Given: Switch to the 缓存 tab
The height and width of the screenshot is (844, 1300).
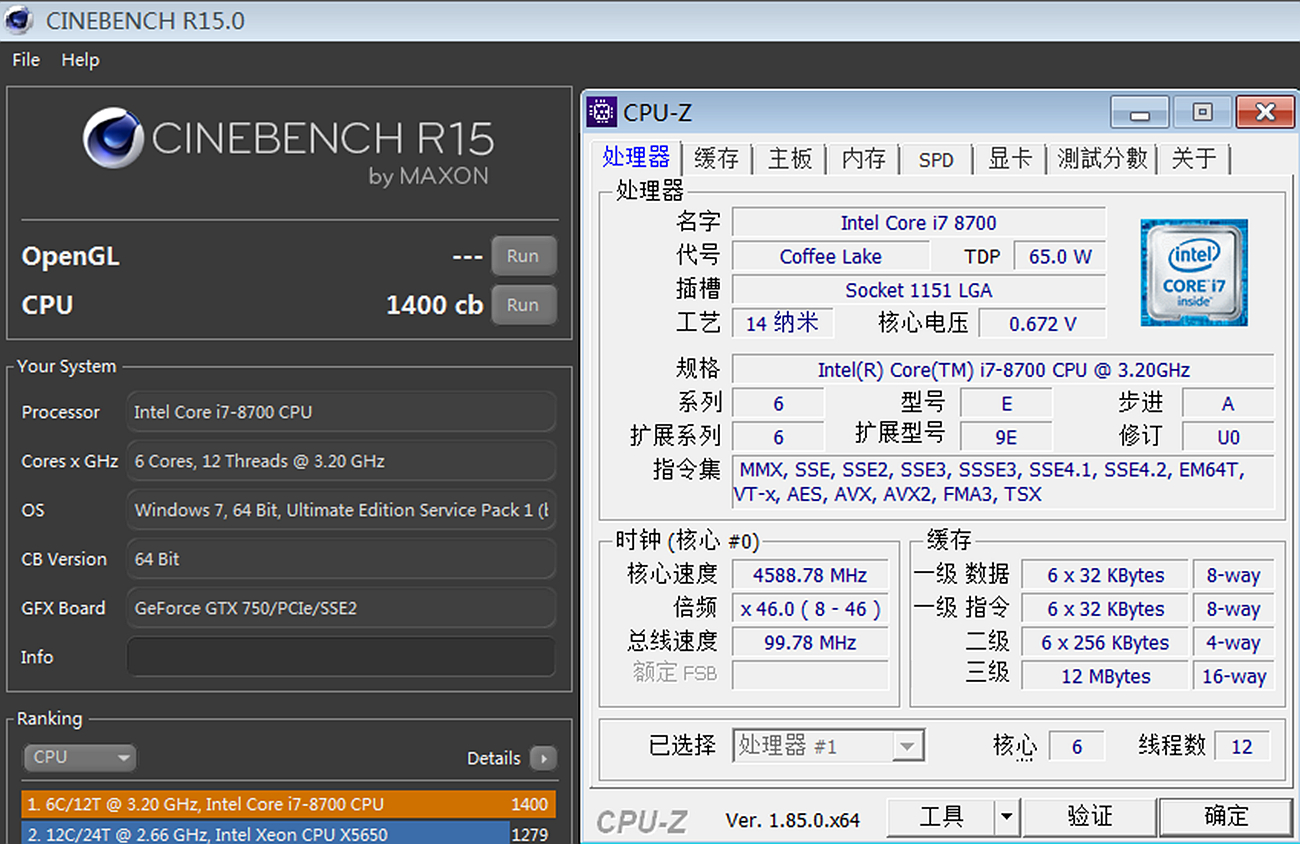Looking at the screenshot, I should tap(716, 159).
